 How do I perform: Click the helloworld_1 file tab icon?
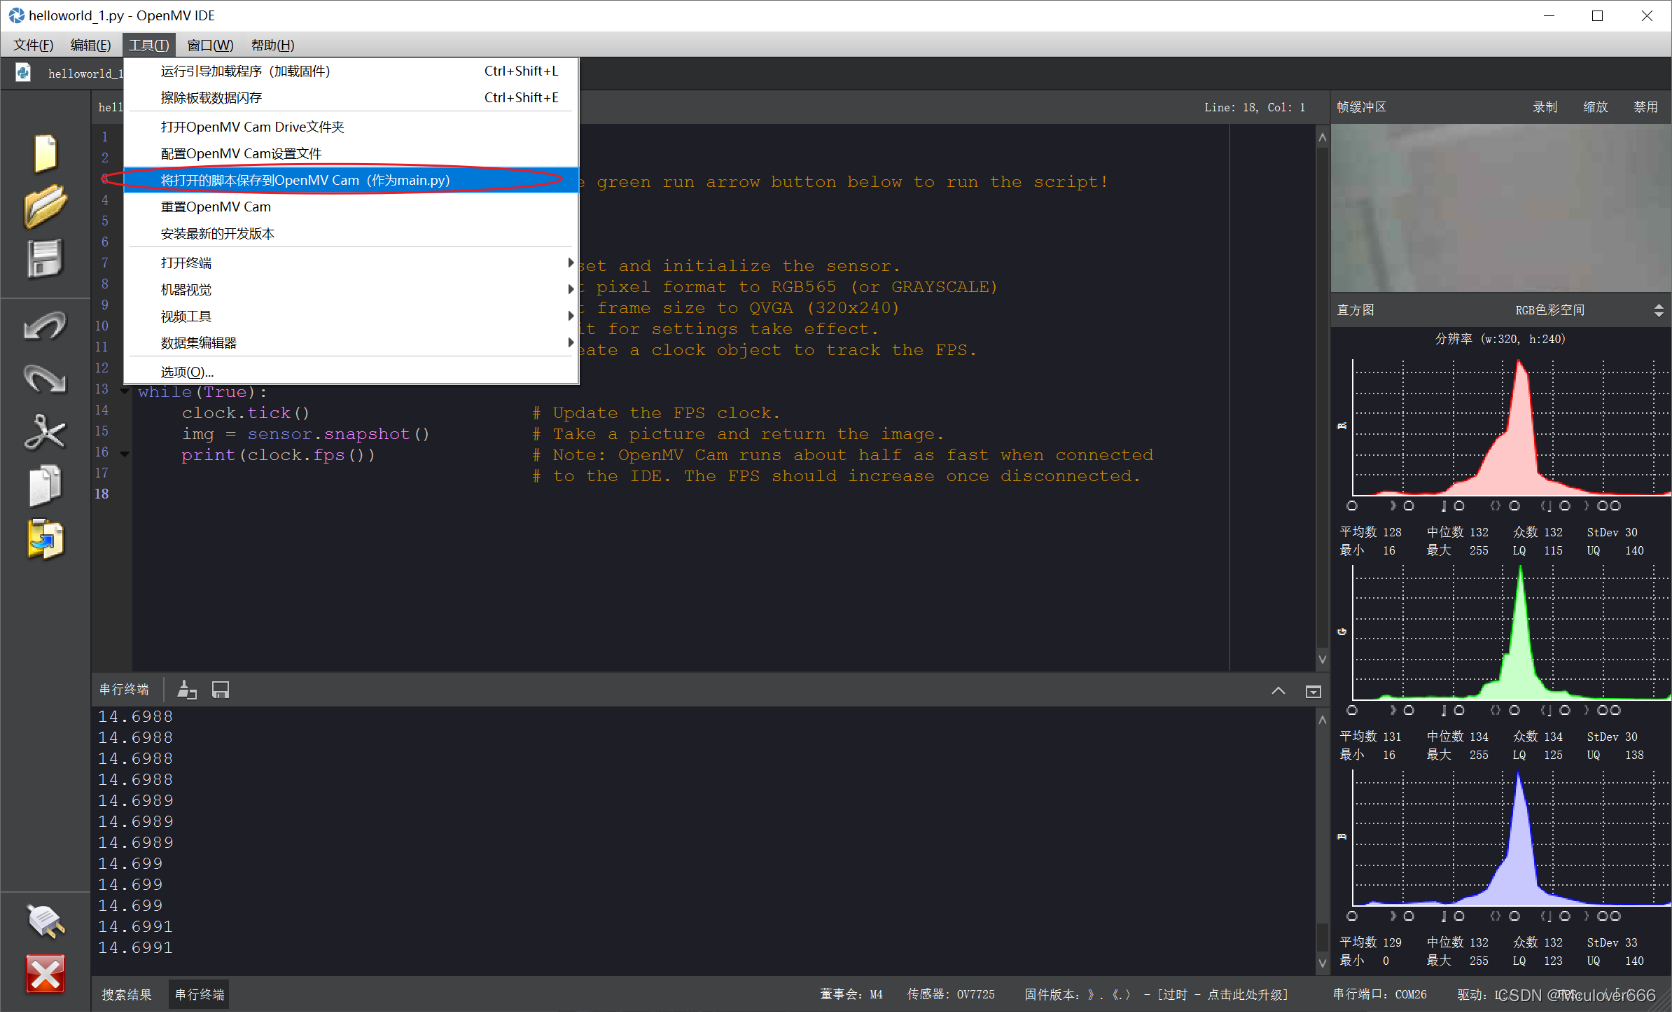23,73
